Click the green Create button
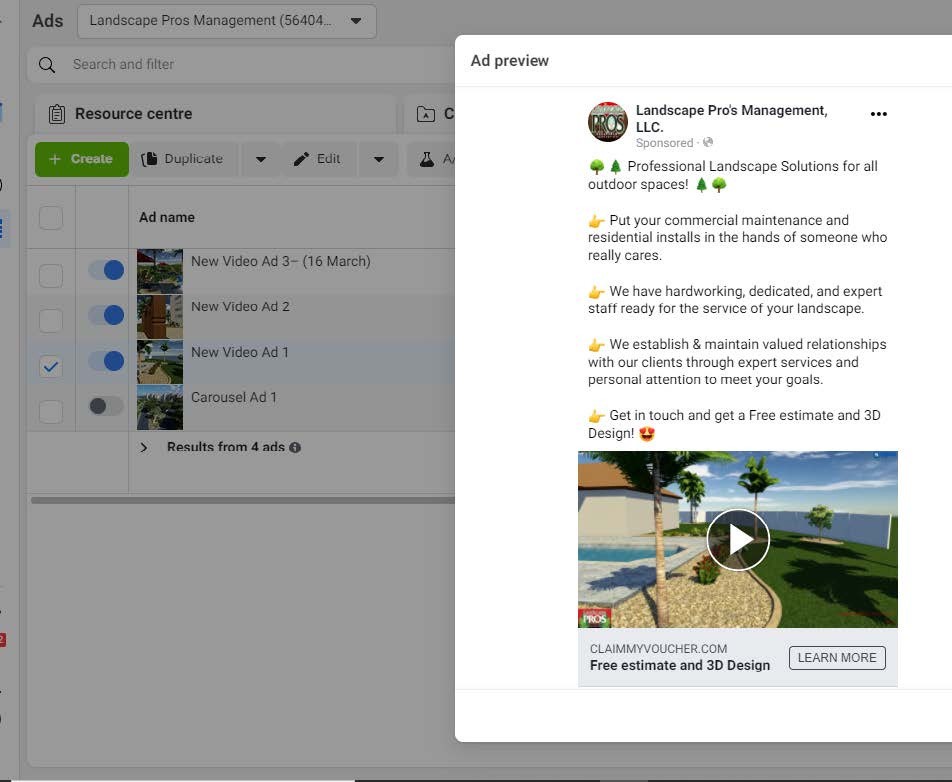 click(81, 159)
